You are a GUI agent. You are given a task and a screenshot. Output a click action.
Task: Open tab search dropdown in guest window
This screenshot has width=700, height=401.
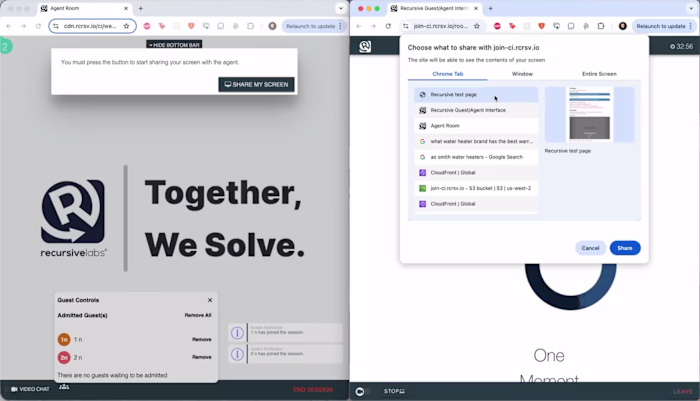691,8
